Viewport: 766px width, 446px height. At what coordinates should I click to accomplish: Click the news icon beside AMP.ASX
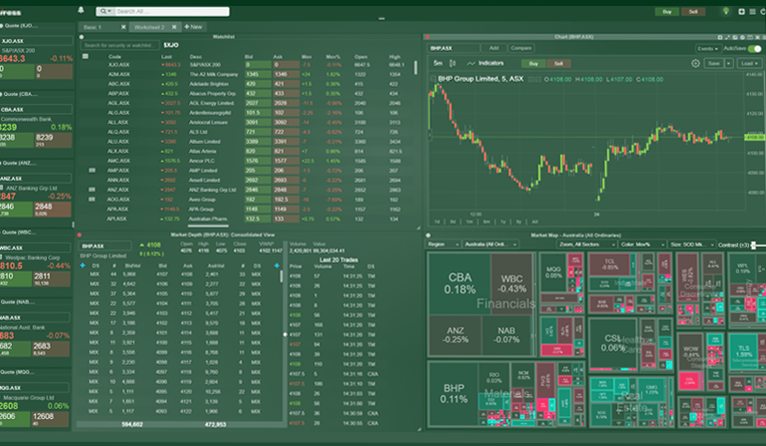[x=91, y=170]
